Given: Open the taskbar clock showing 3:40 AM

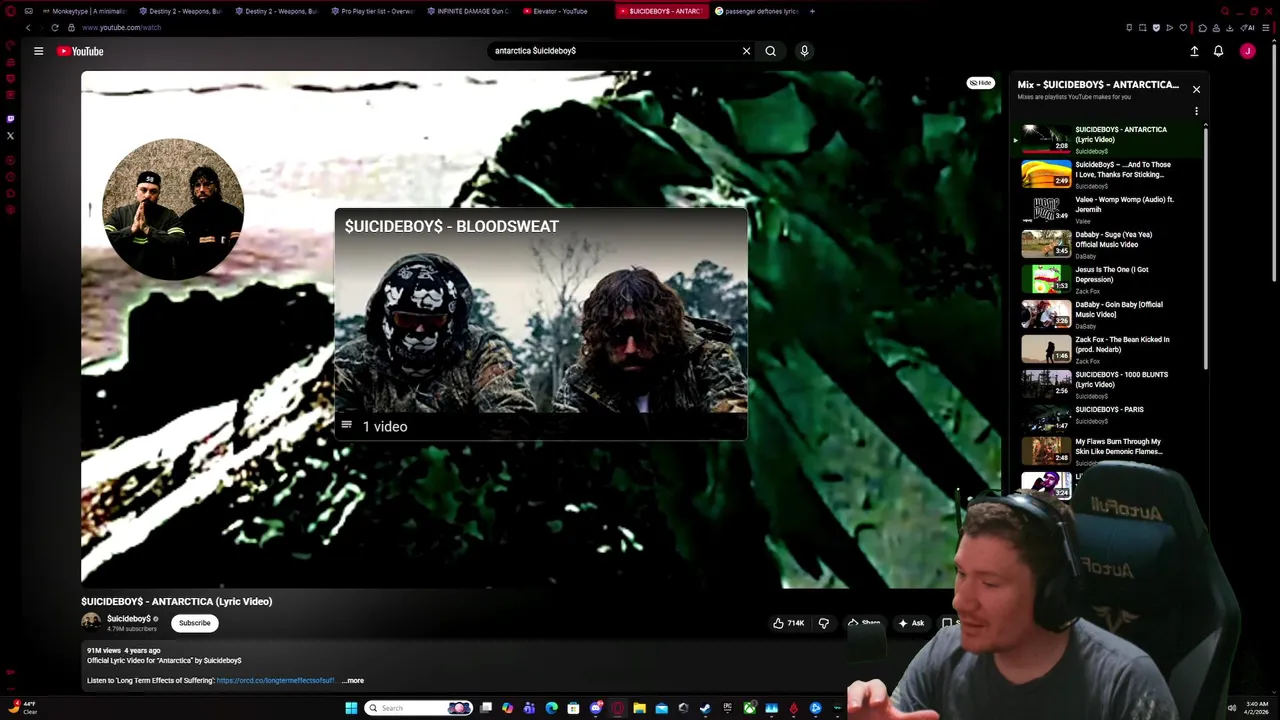Looking at the screenshot, I should click(1257, 708).
